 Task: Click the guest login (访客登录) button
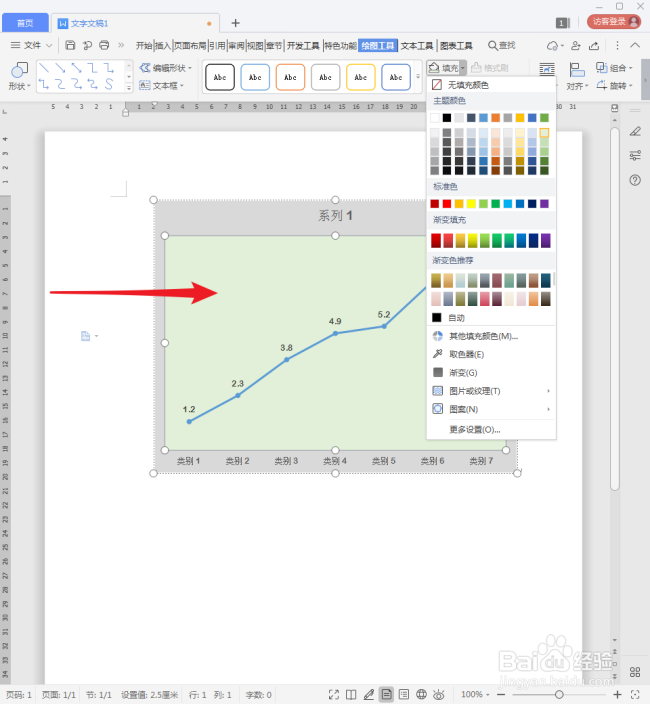pos(614,22)
